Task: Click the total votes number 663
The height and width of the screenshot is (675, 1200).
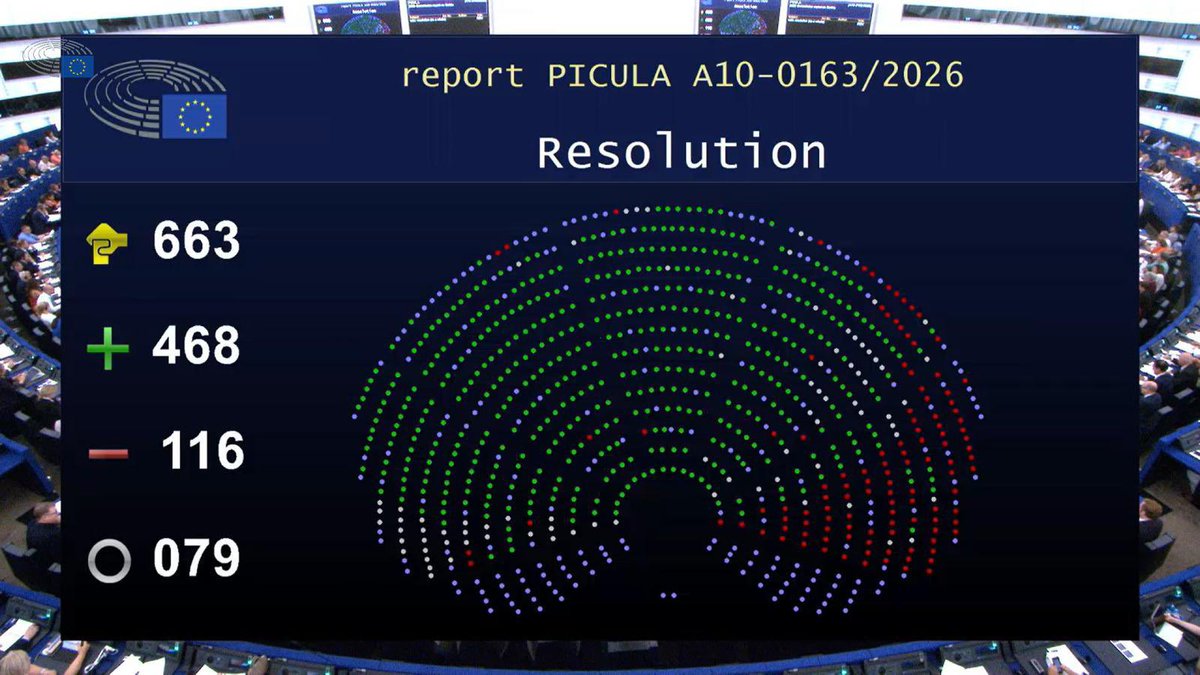Action: pos(196,242)
